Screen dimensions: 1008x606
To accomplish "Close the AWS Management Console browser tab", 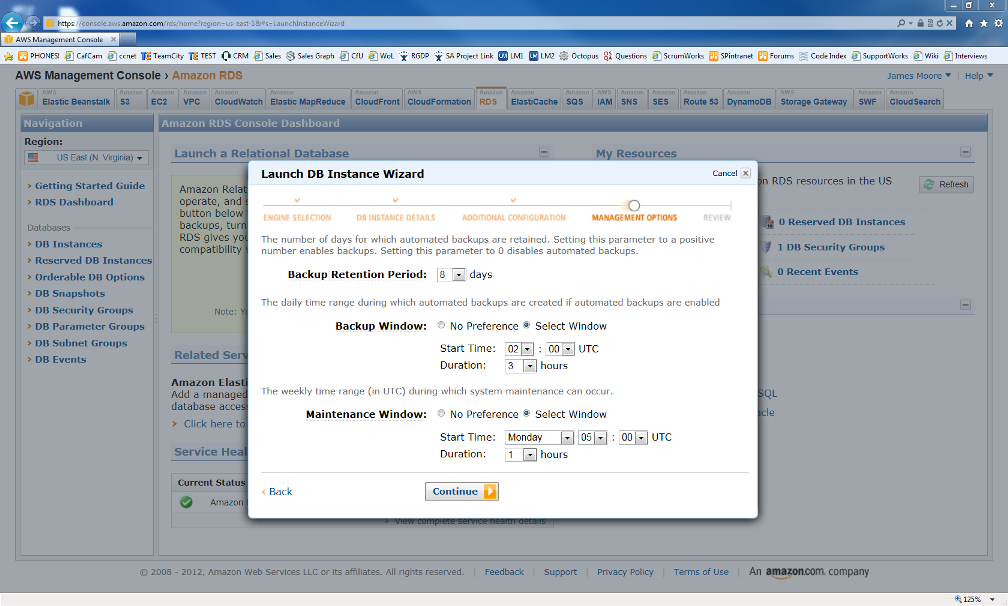I will (113, 39).
